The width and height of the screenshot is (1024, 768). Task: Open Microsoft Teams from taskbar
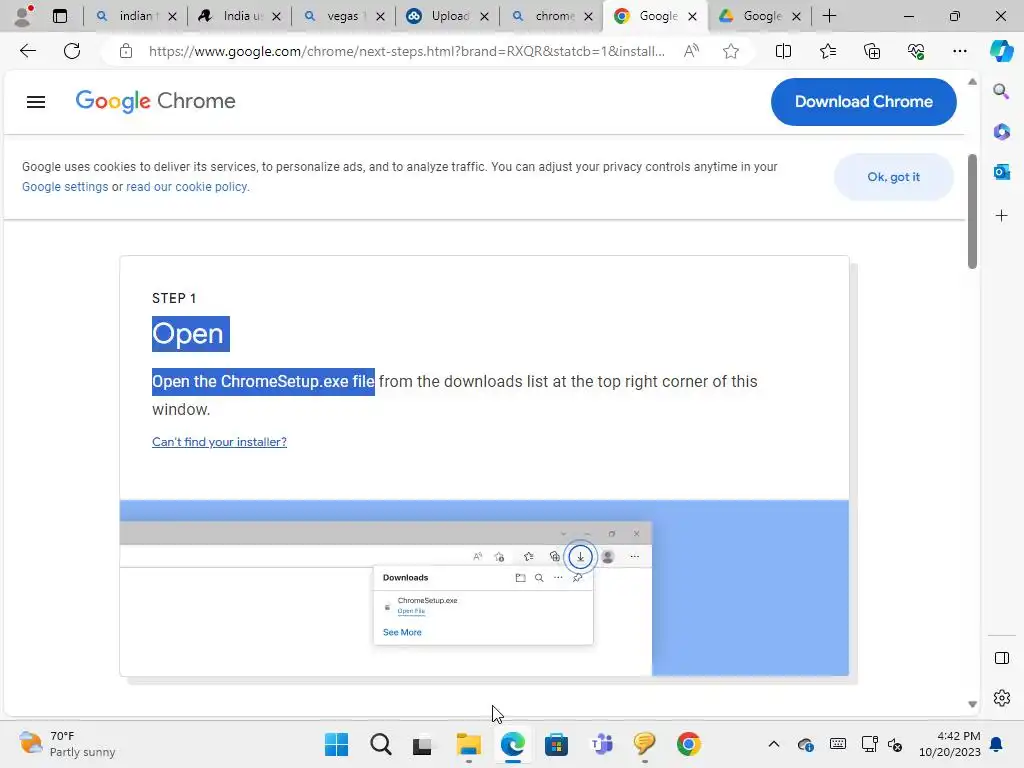pos(601,744)
